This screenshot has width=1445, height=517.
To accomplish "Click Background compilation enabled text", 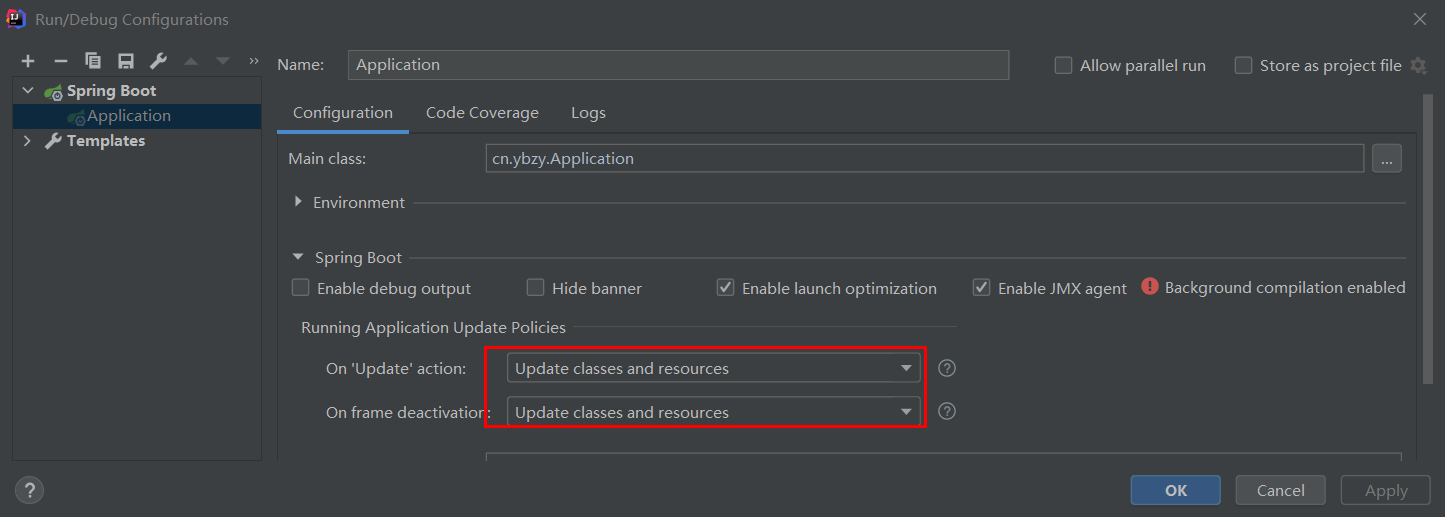I will tap(1285, 288).
